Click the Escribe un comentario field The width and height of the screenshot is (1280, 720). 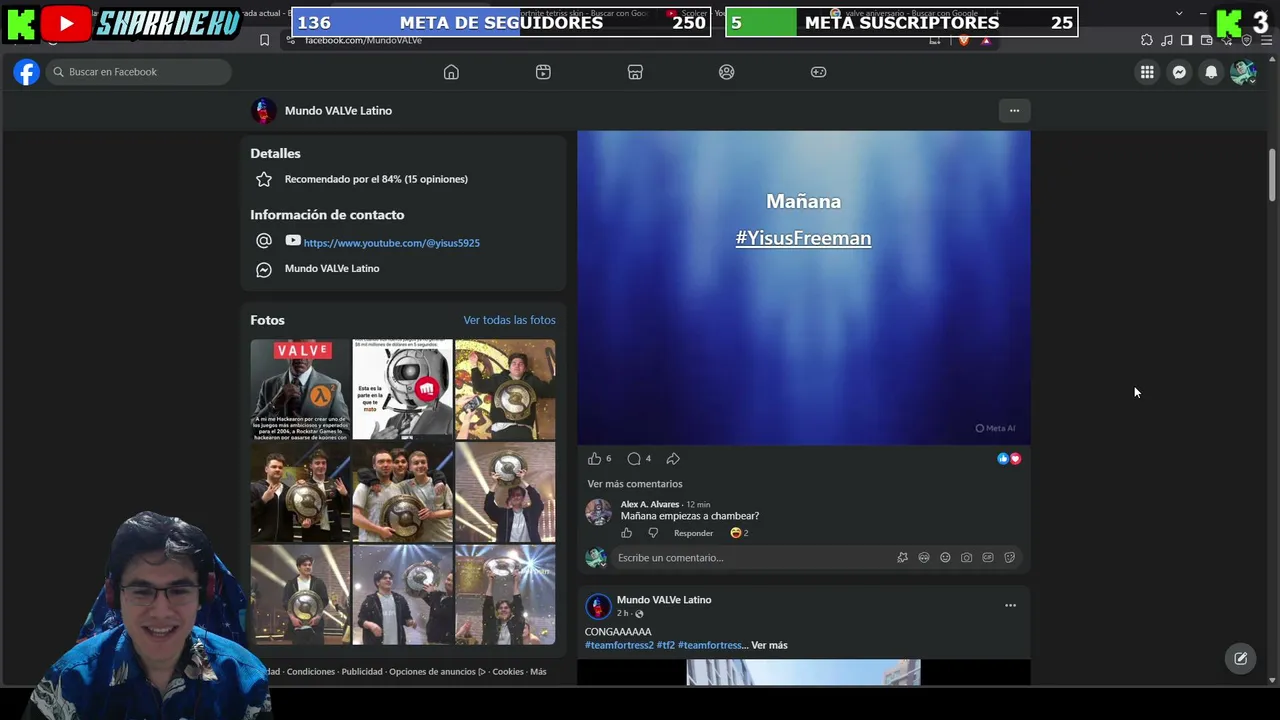coord(750,558)
